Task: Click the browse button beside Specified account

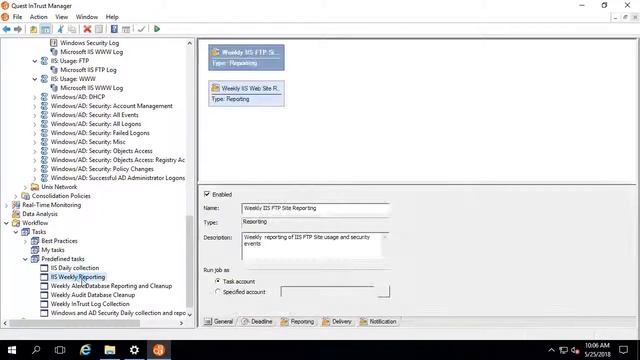Action: point(384,291)
